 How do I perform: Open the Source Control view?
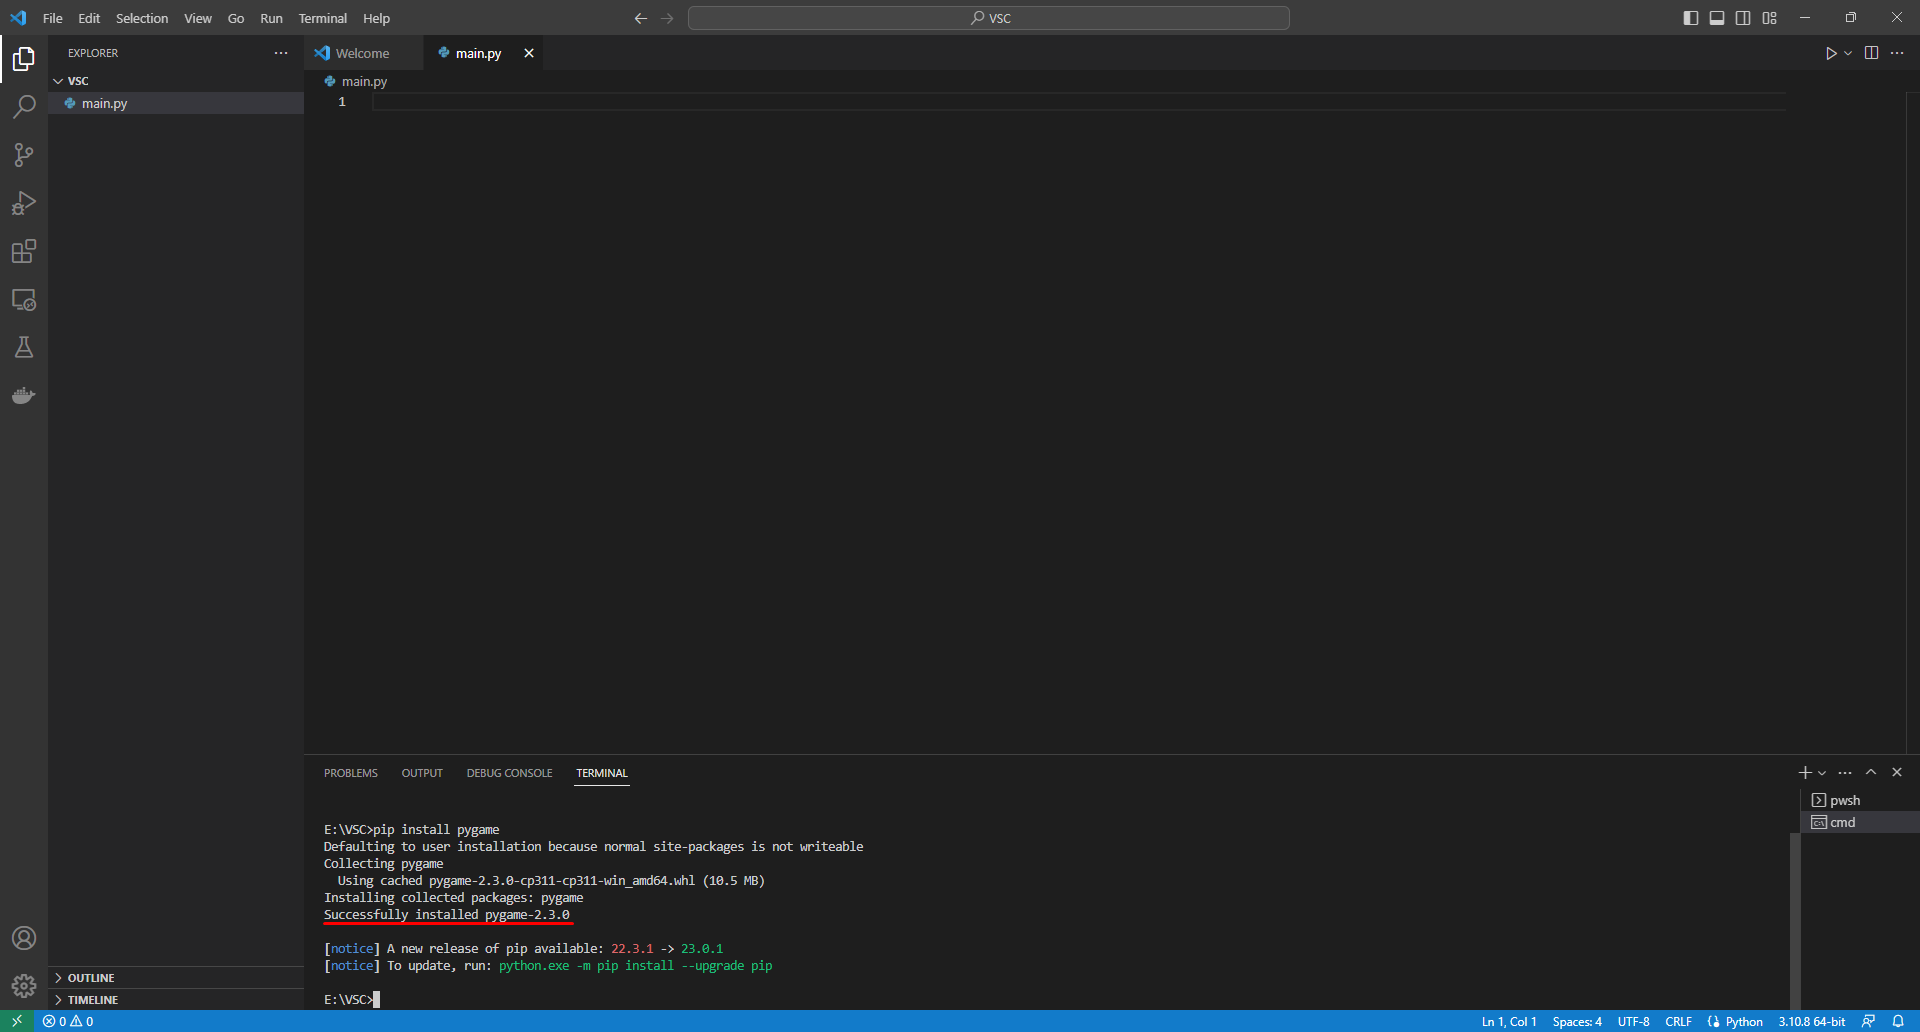[x=24, y=155]
